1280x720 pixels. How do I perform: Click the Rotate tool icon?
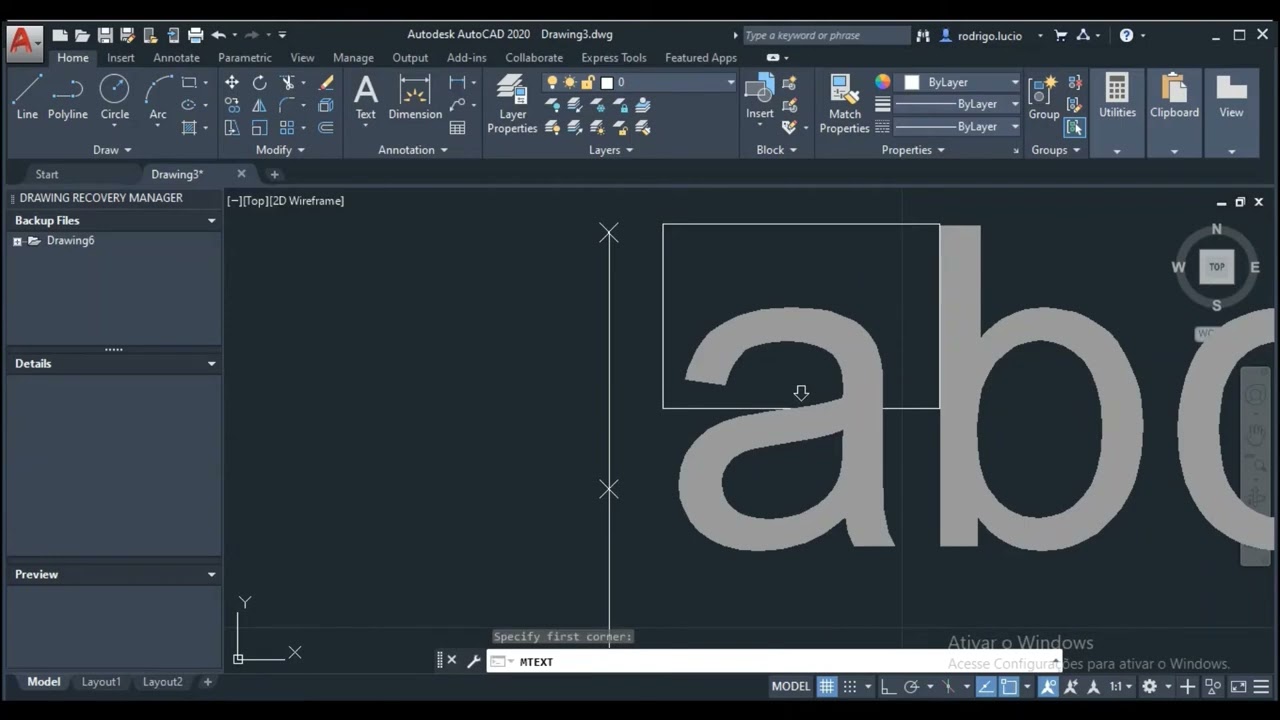tap(260, 82)
